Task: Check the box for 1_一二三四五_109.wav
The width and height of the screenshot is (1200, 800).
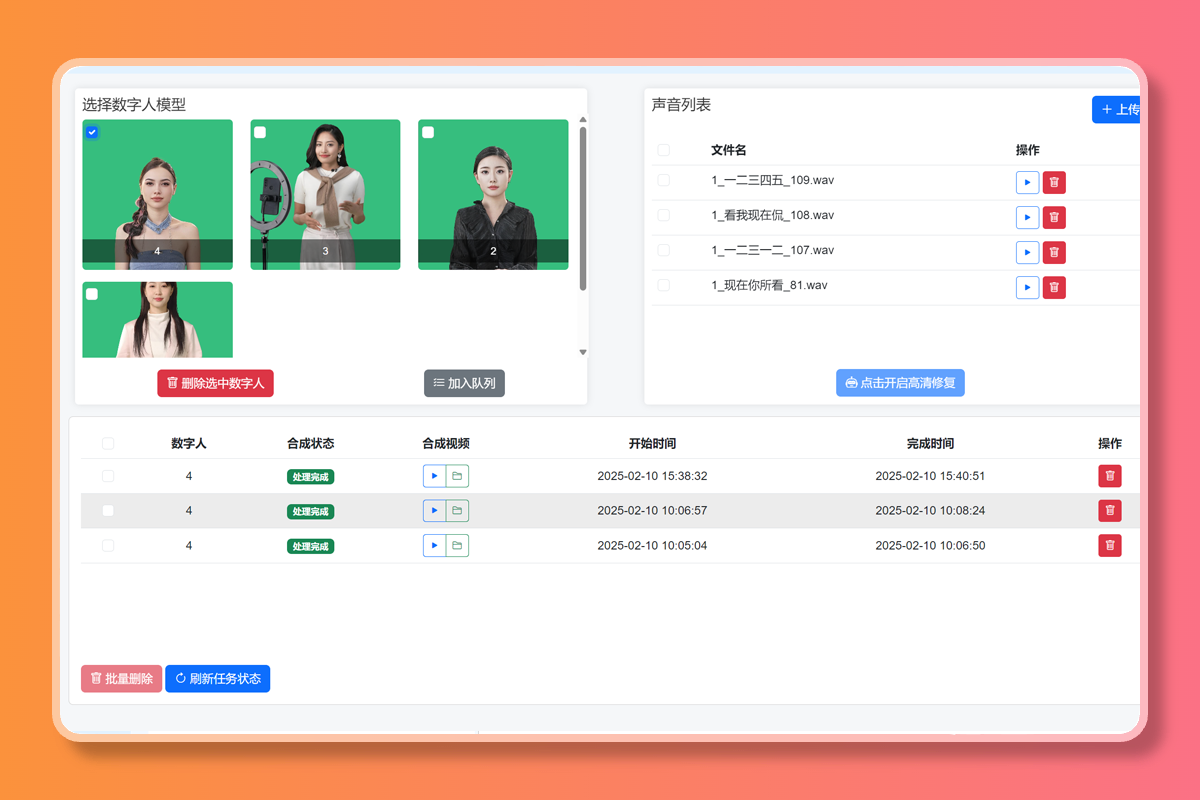Action: 663,180
